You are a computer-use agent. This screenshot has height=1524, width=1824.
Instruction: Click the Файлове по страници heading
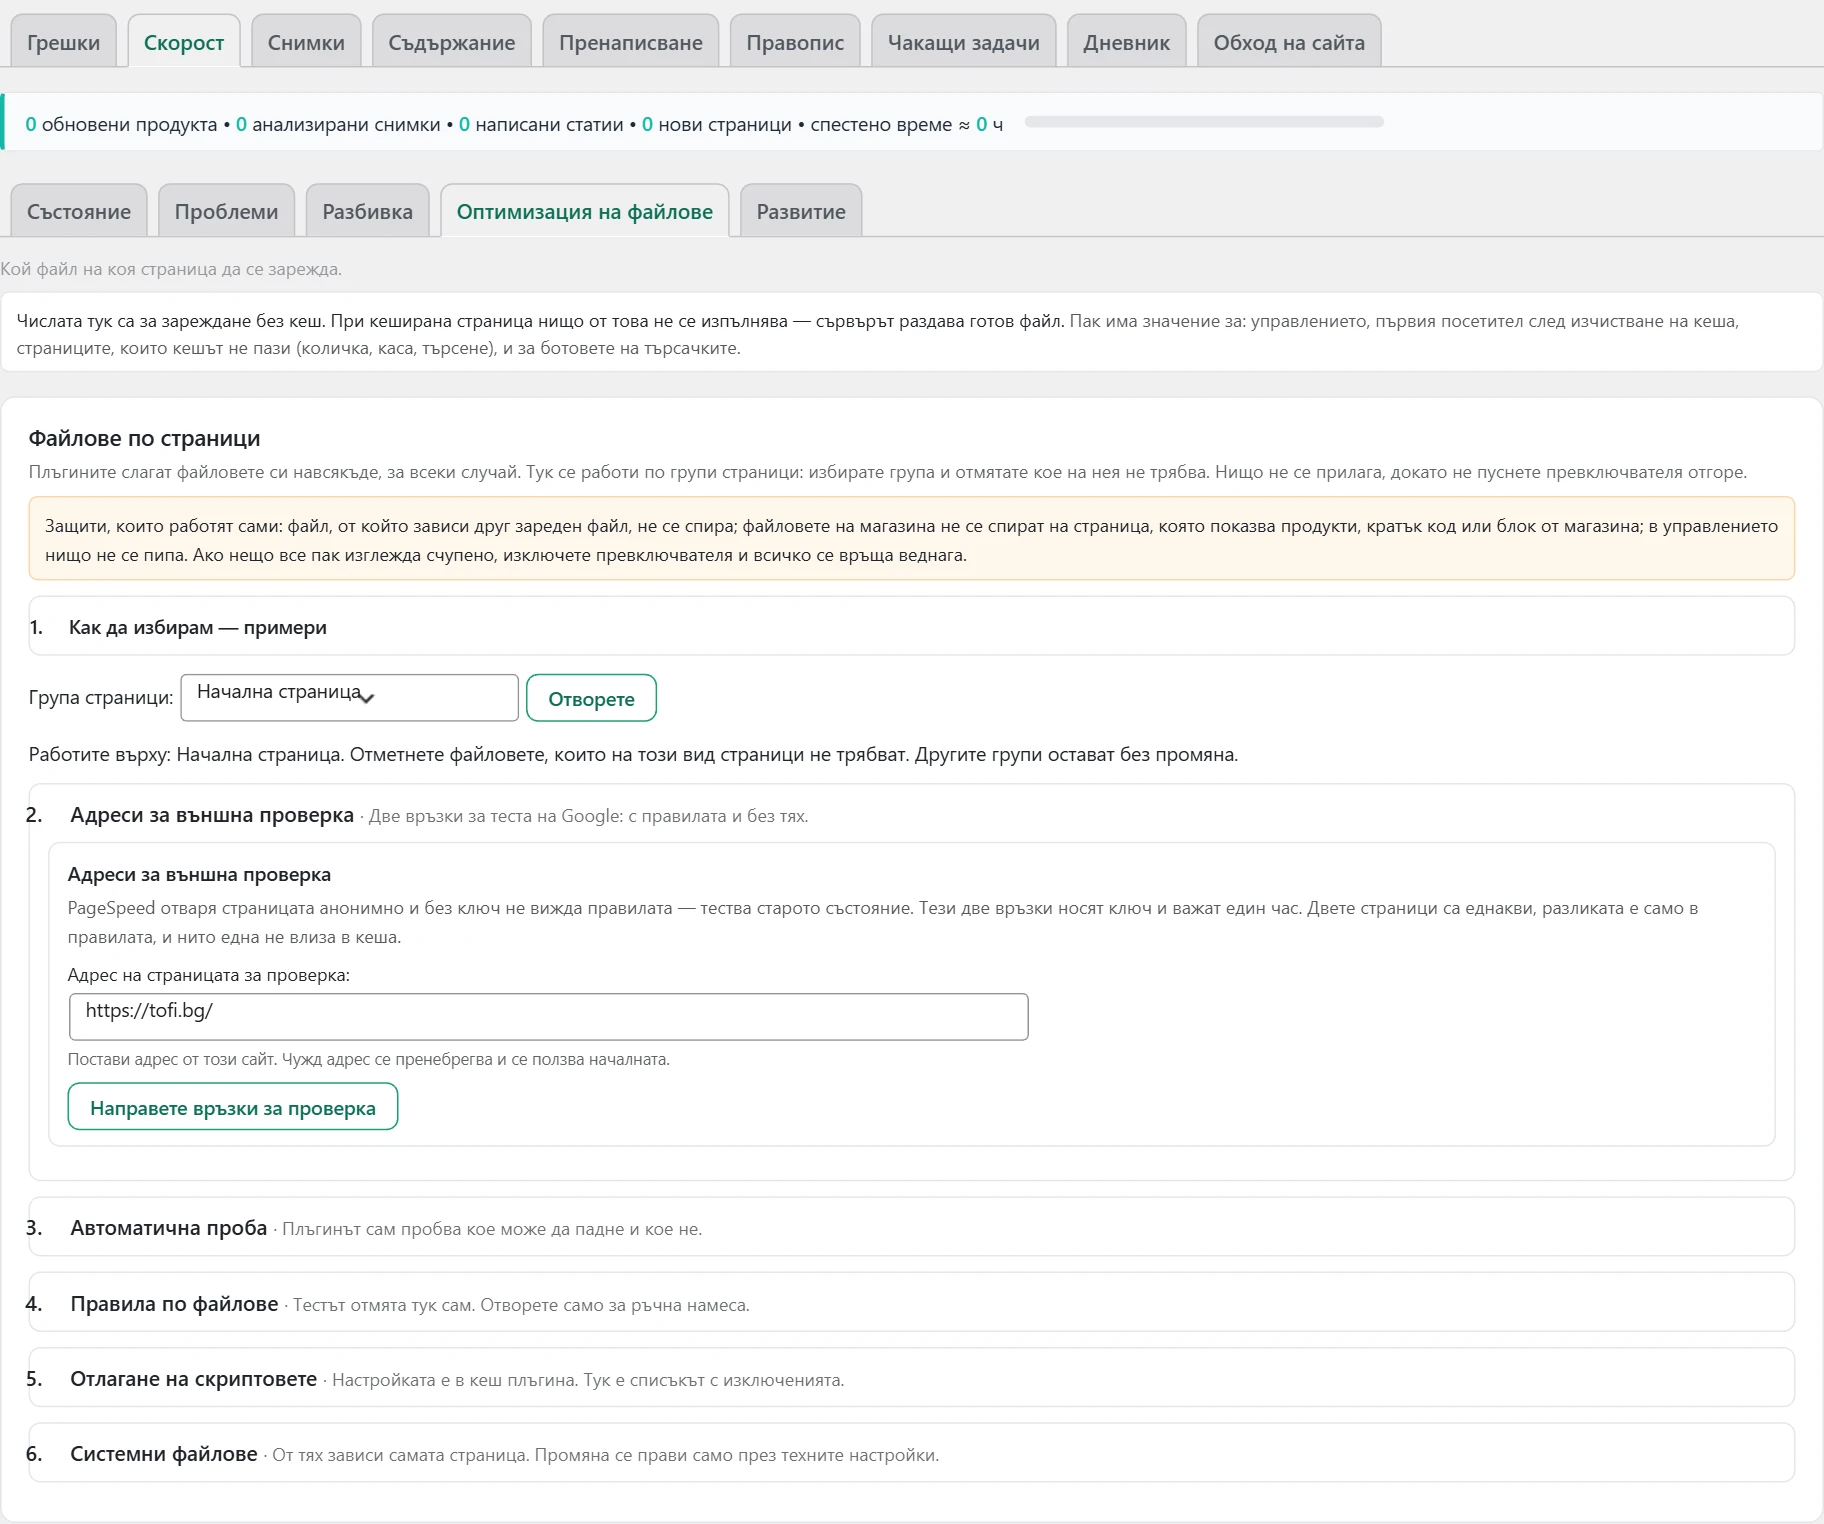[x=144, y=438]
